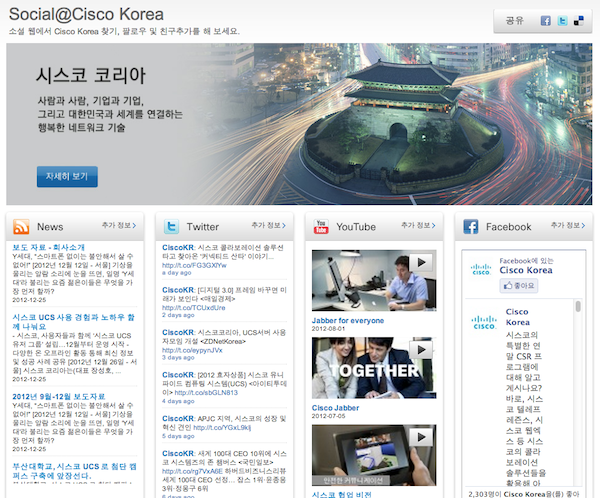Open tweet link t.co/rg7VxA6E
Viewport: 600px width, 498px height.
[x=193, y=471]
